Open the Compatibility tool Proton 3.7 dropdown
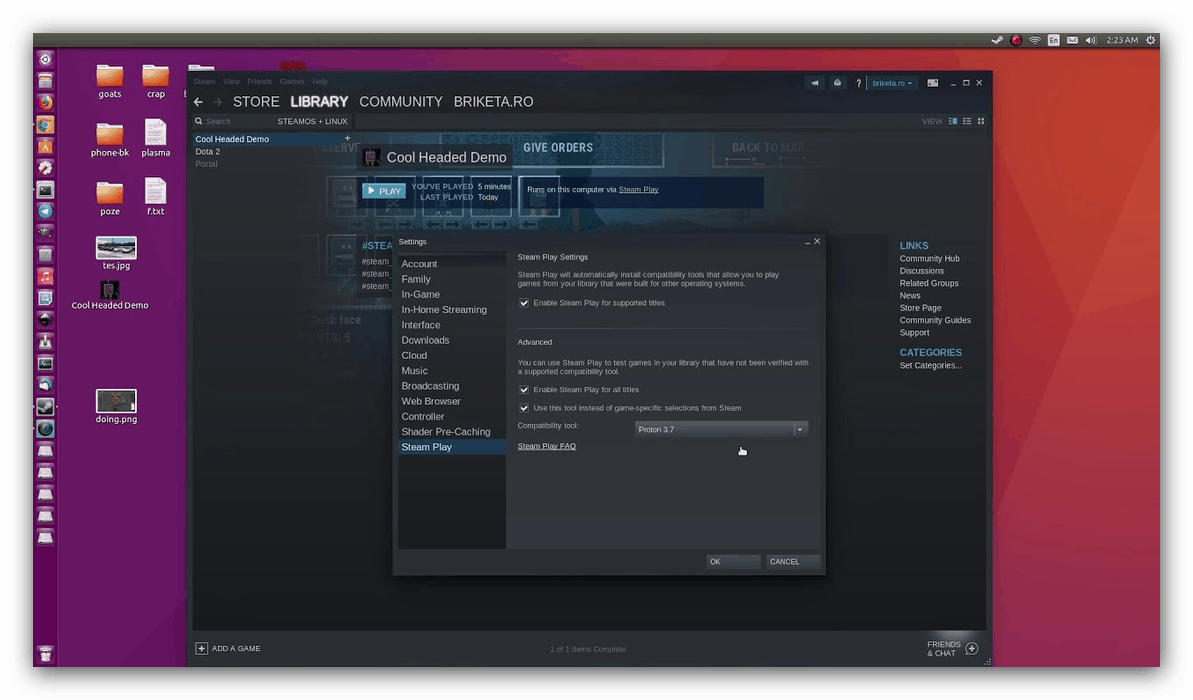This screenshot has width=1193, height=700. click(x=720, y=429)
